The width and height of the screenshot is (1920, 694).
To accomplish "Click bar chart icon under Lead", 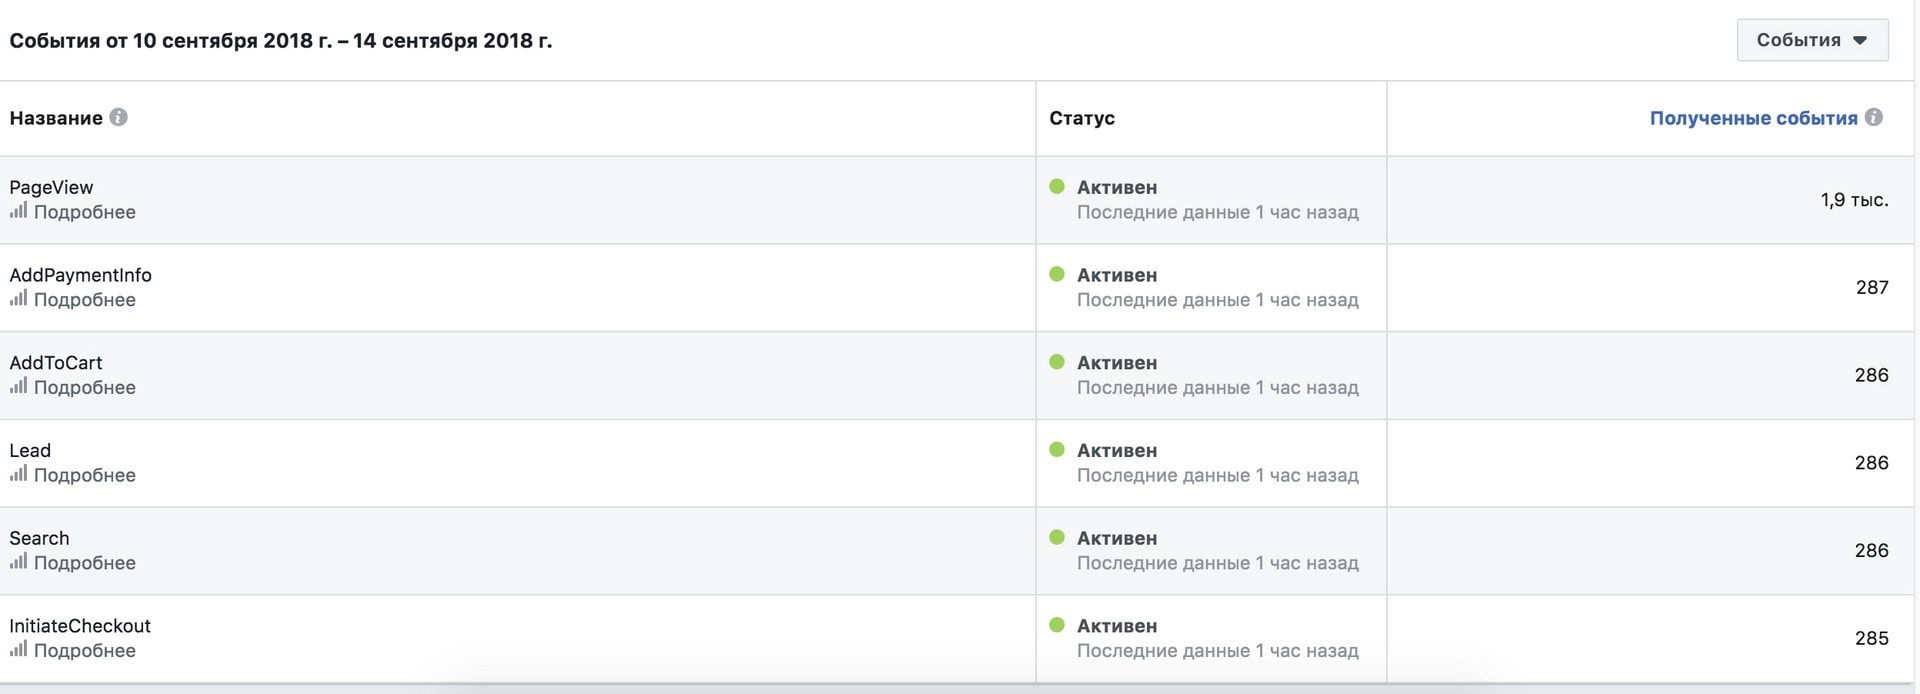I will point(18,474).
